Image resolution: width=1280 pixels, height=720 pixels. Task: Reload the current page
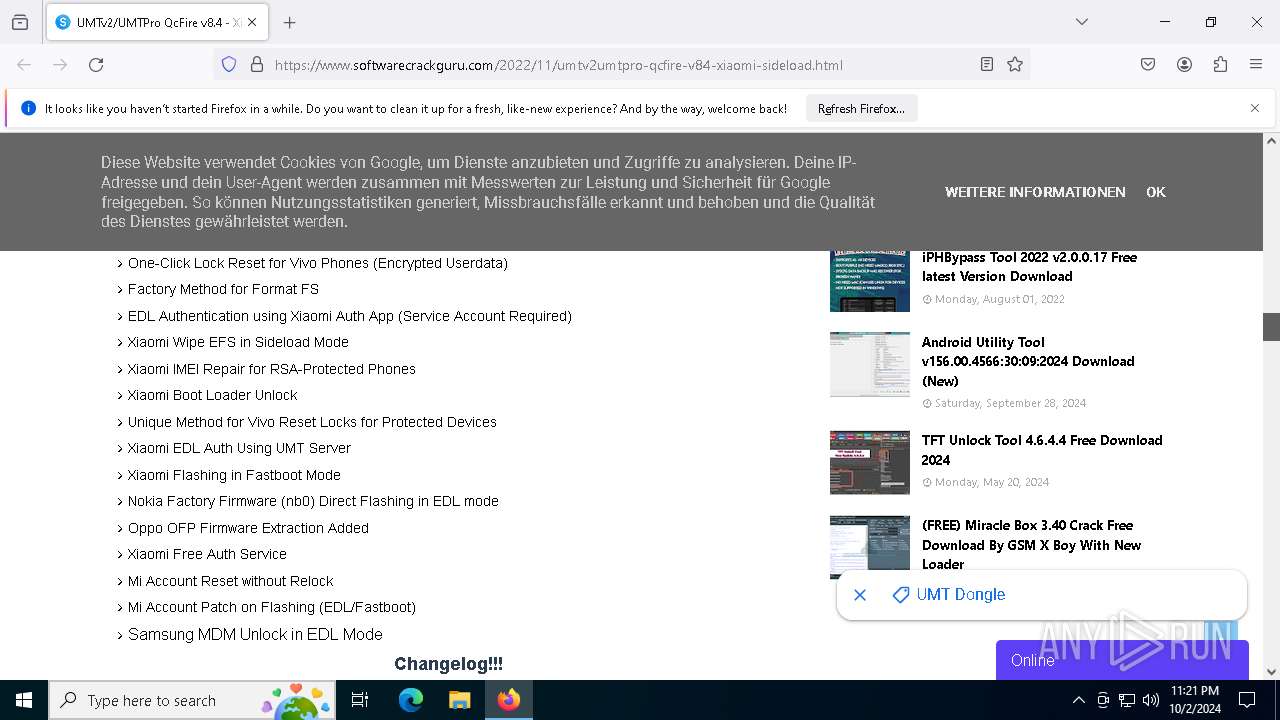(x=96, y=64)
